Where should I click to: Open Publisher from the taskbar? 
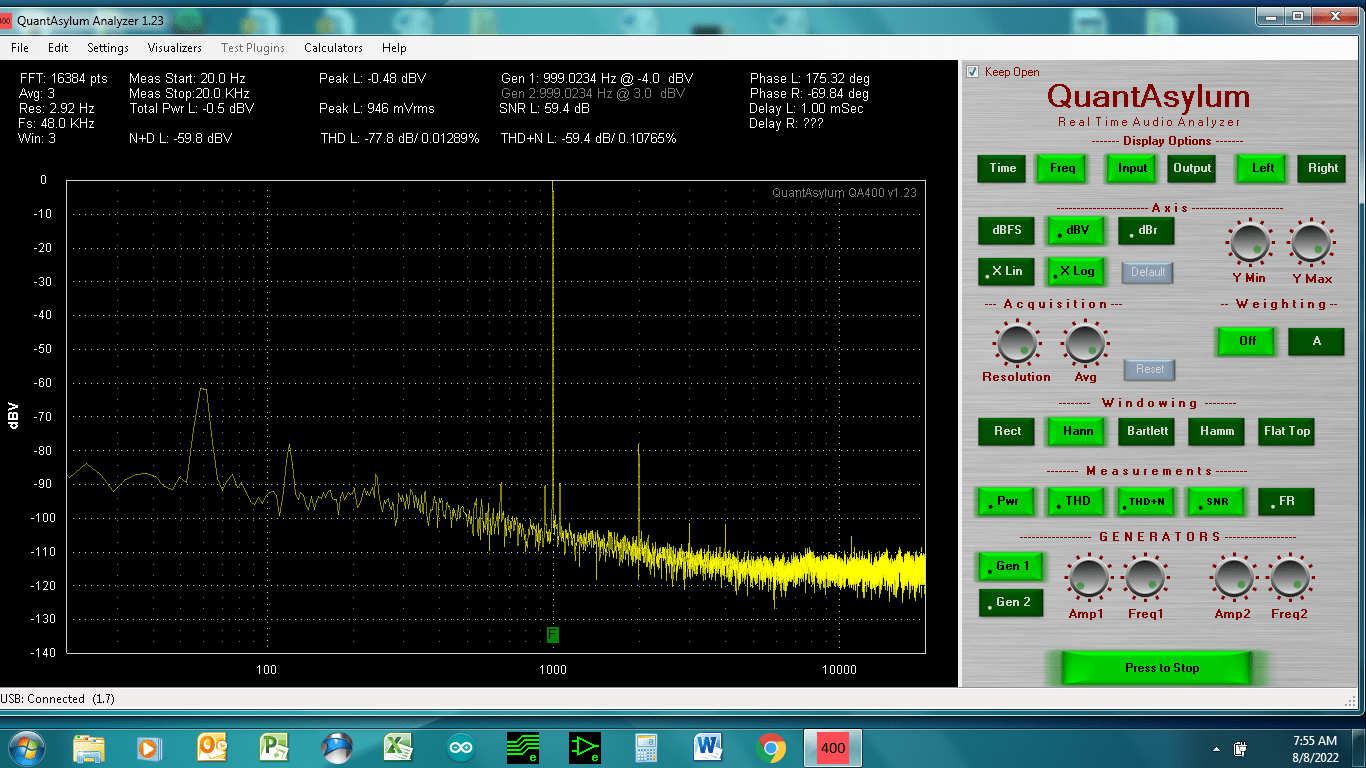point(274,747)
